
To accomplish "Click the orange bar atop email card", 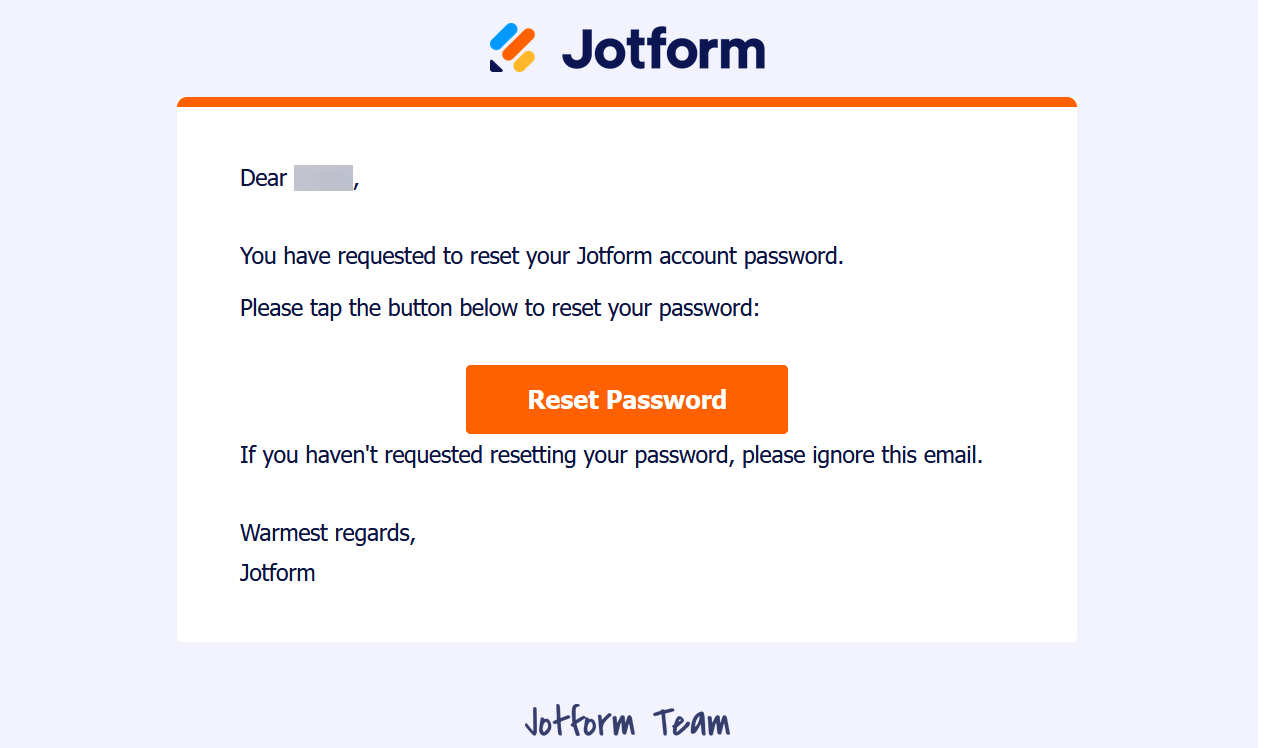I will point(627,101).
